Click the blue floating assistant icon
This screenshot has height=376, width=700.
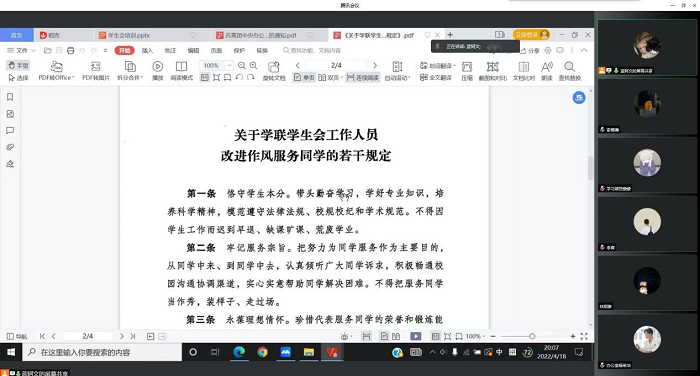[x=579, y=98]
